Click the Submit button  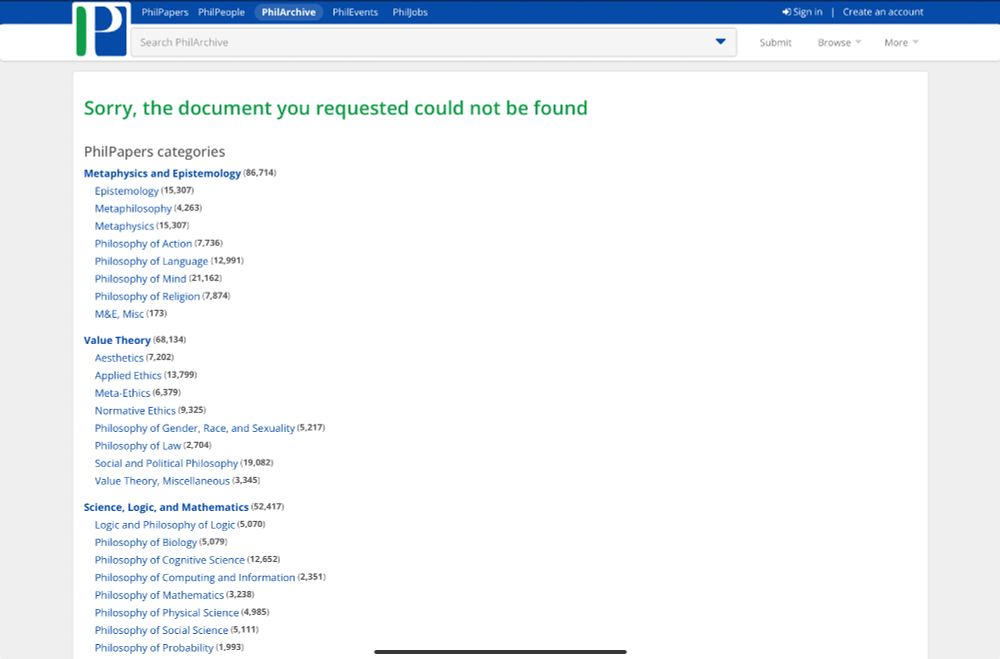(775, 42)
